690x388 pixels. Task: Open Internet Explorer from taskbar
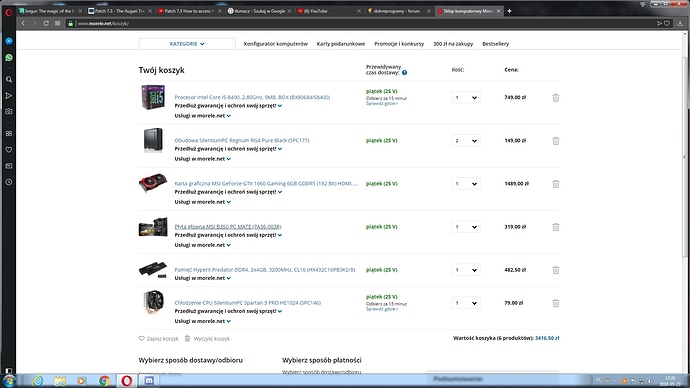pos(38,381)
